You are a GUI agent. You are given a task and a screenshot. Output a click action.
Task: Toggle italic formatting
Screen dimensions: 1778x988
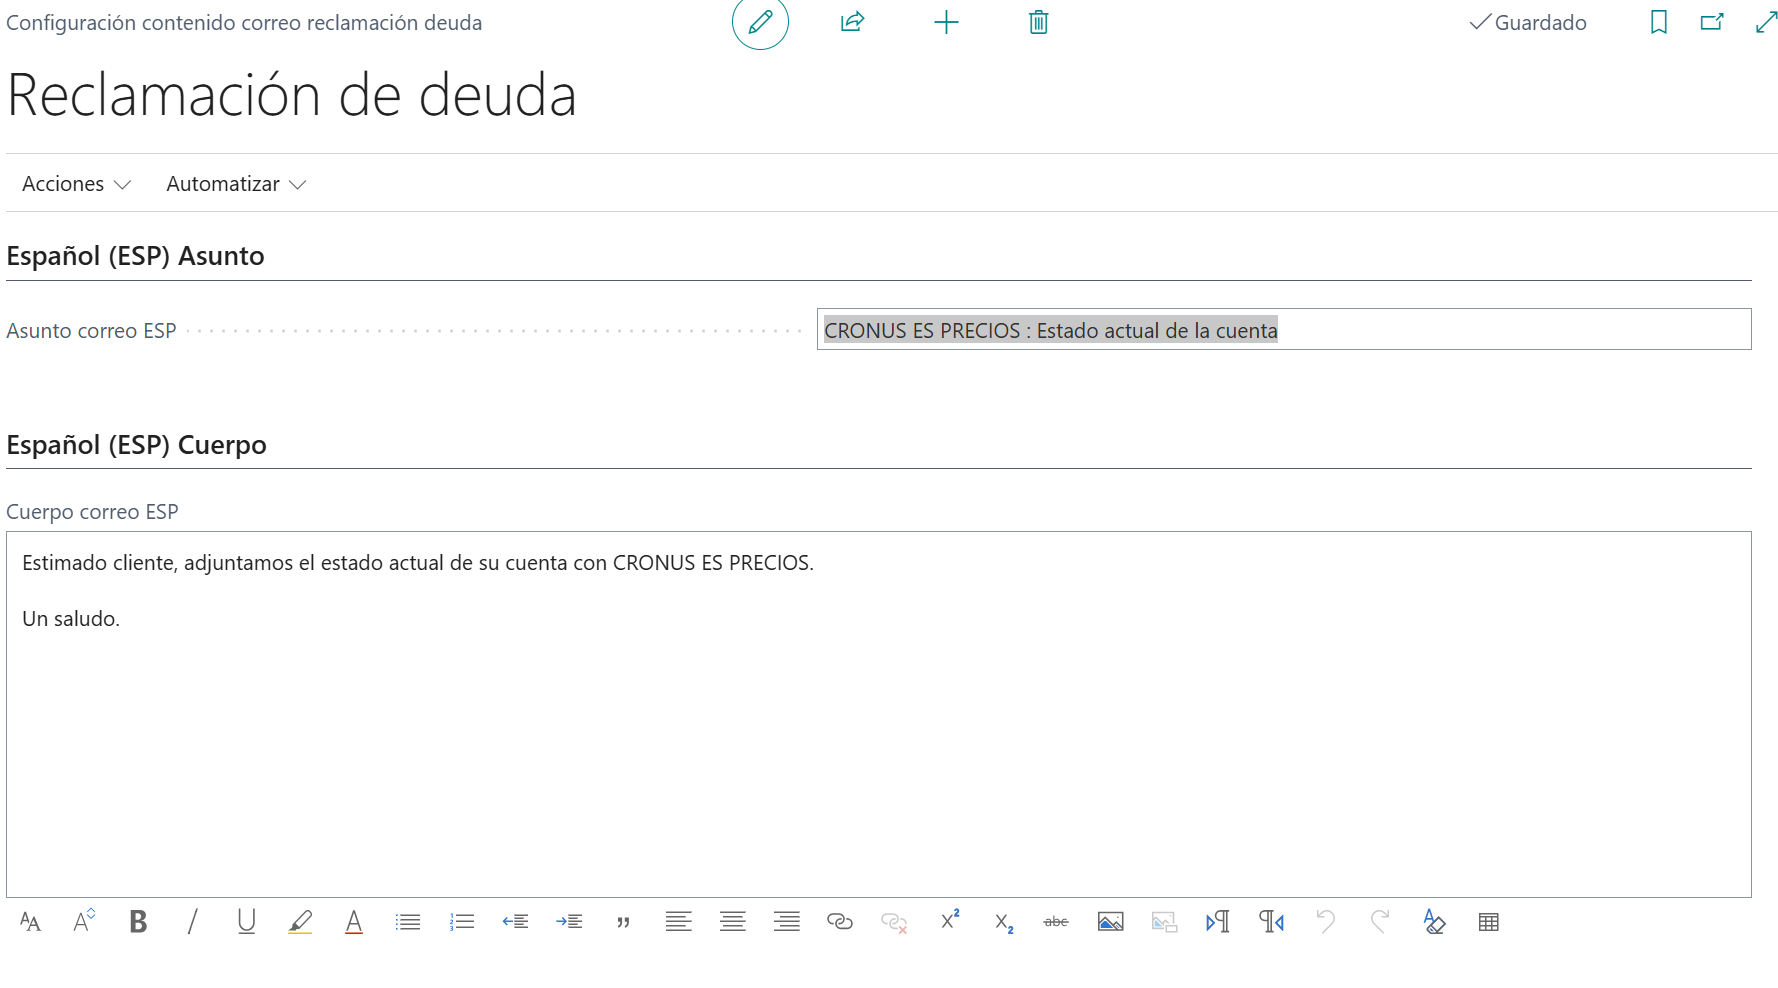[192, 922]
